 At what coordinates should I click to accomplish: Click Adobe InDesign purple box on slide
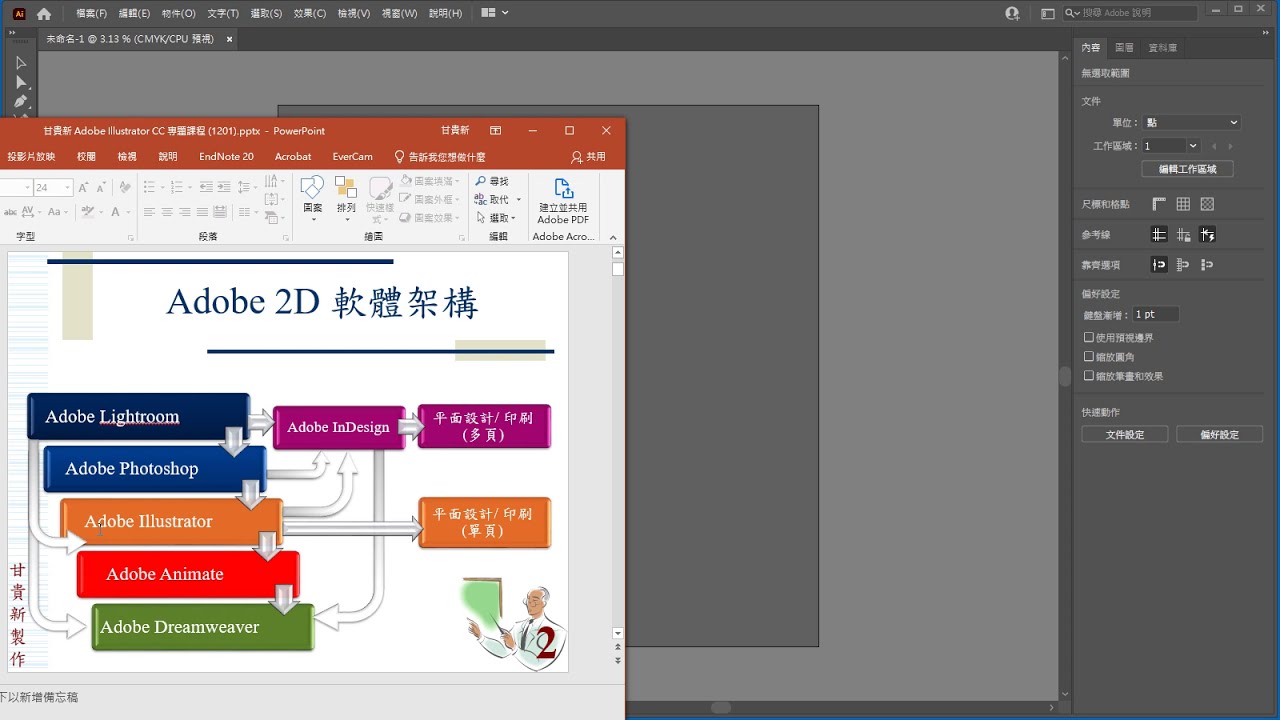(339, 427)
